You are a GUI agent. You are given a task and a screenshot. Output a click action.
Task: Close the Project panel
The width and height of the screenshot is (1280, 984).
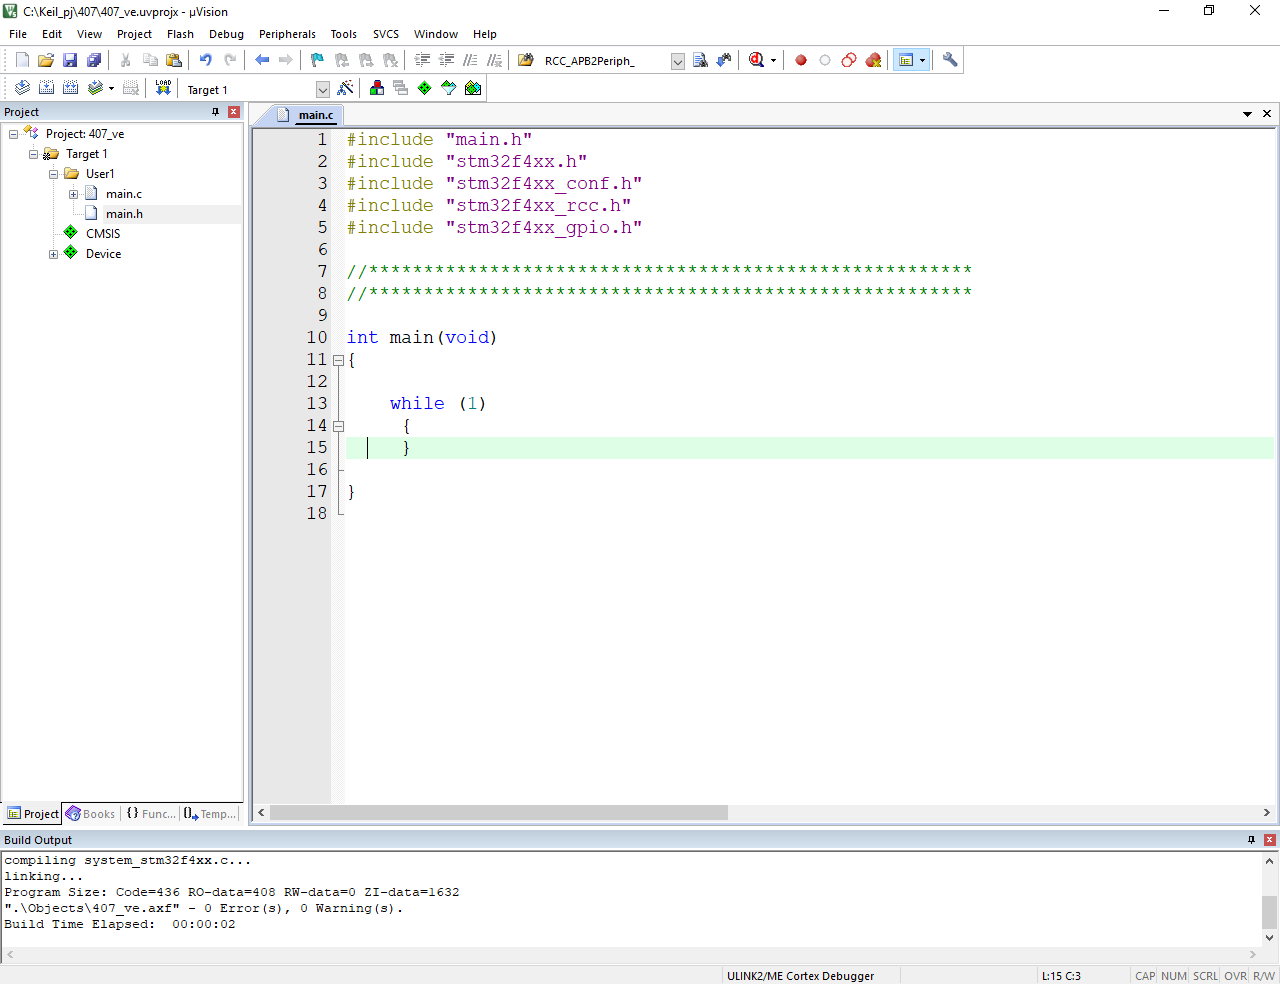click(x=234, y=112)
